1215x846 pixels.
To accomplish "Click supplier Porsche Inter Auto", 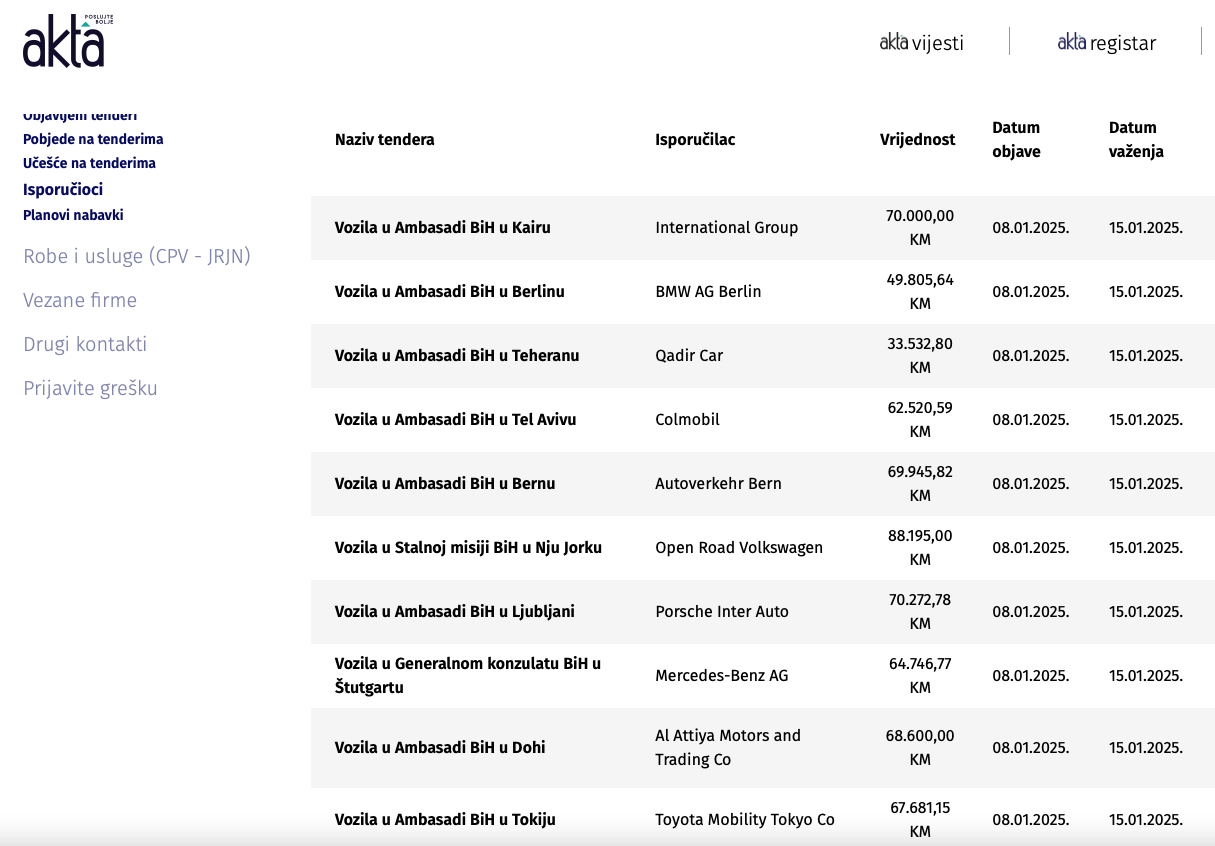I will pos(721,611).
